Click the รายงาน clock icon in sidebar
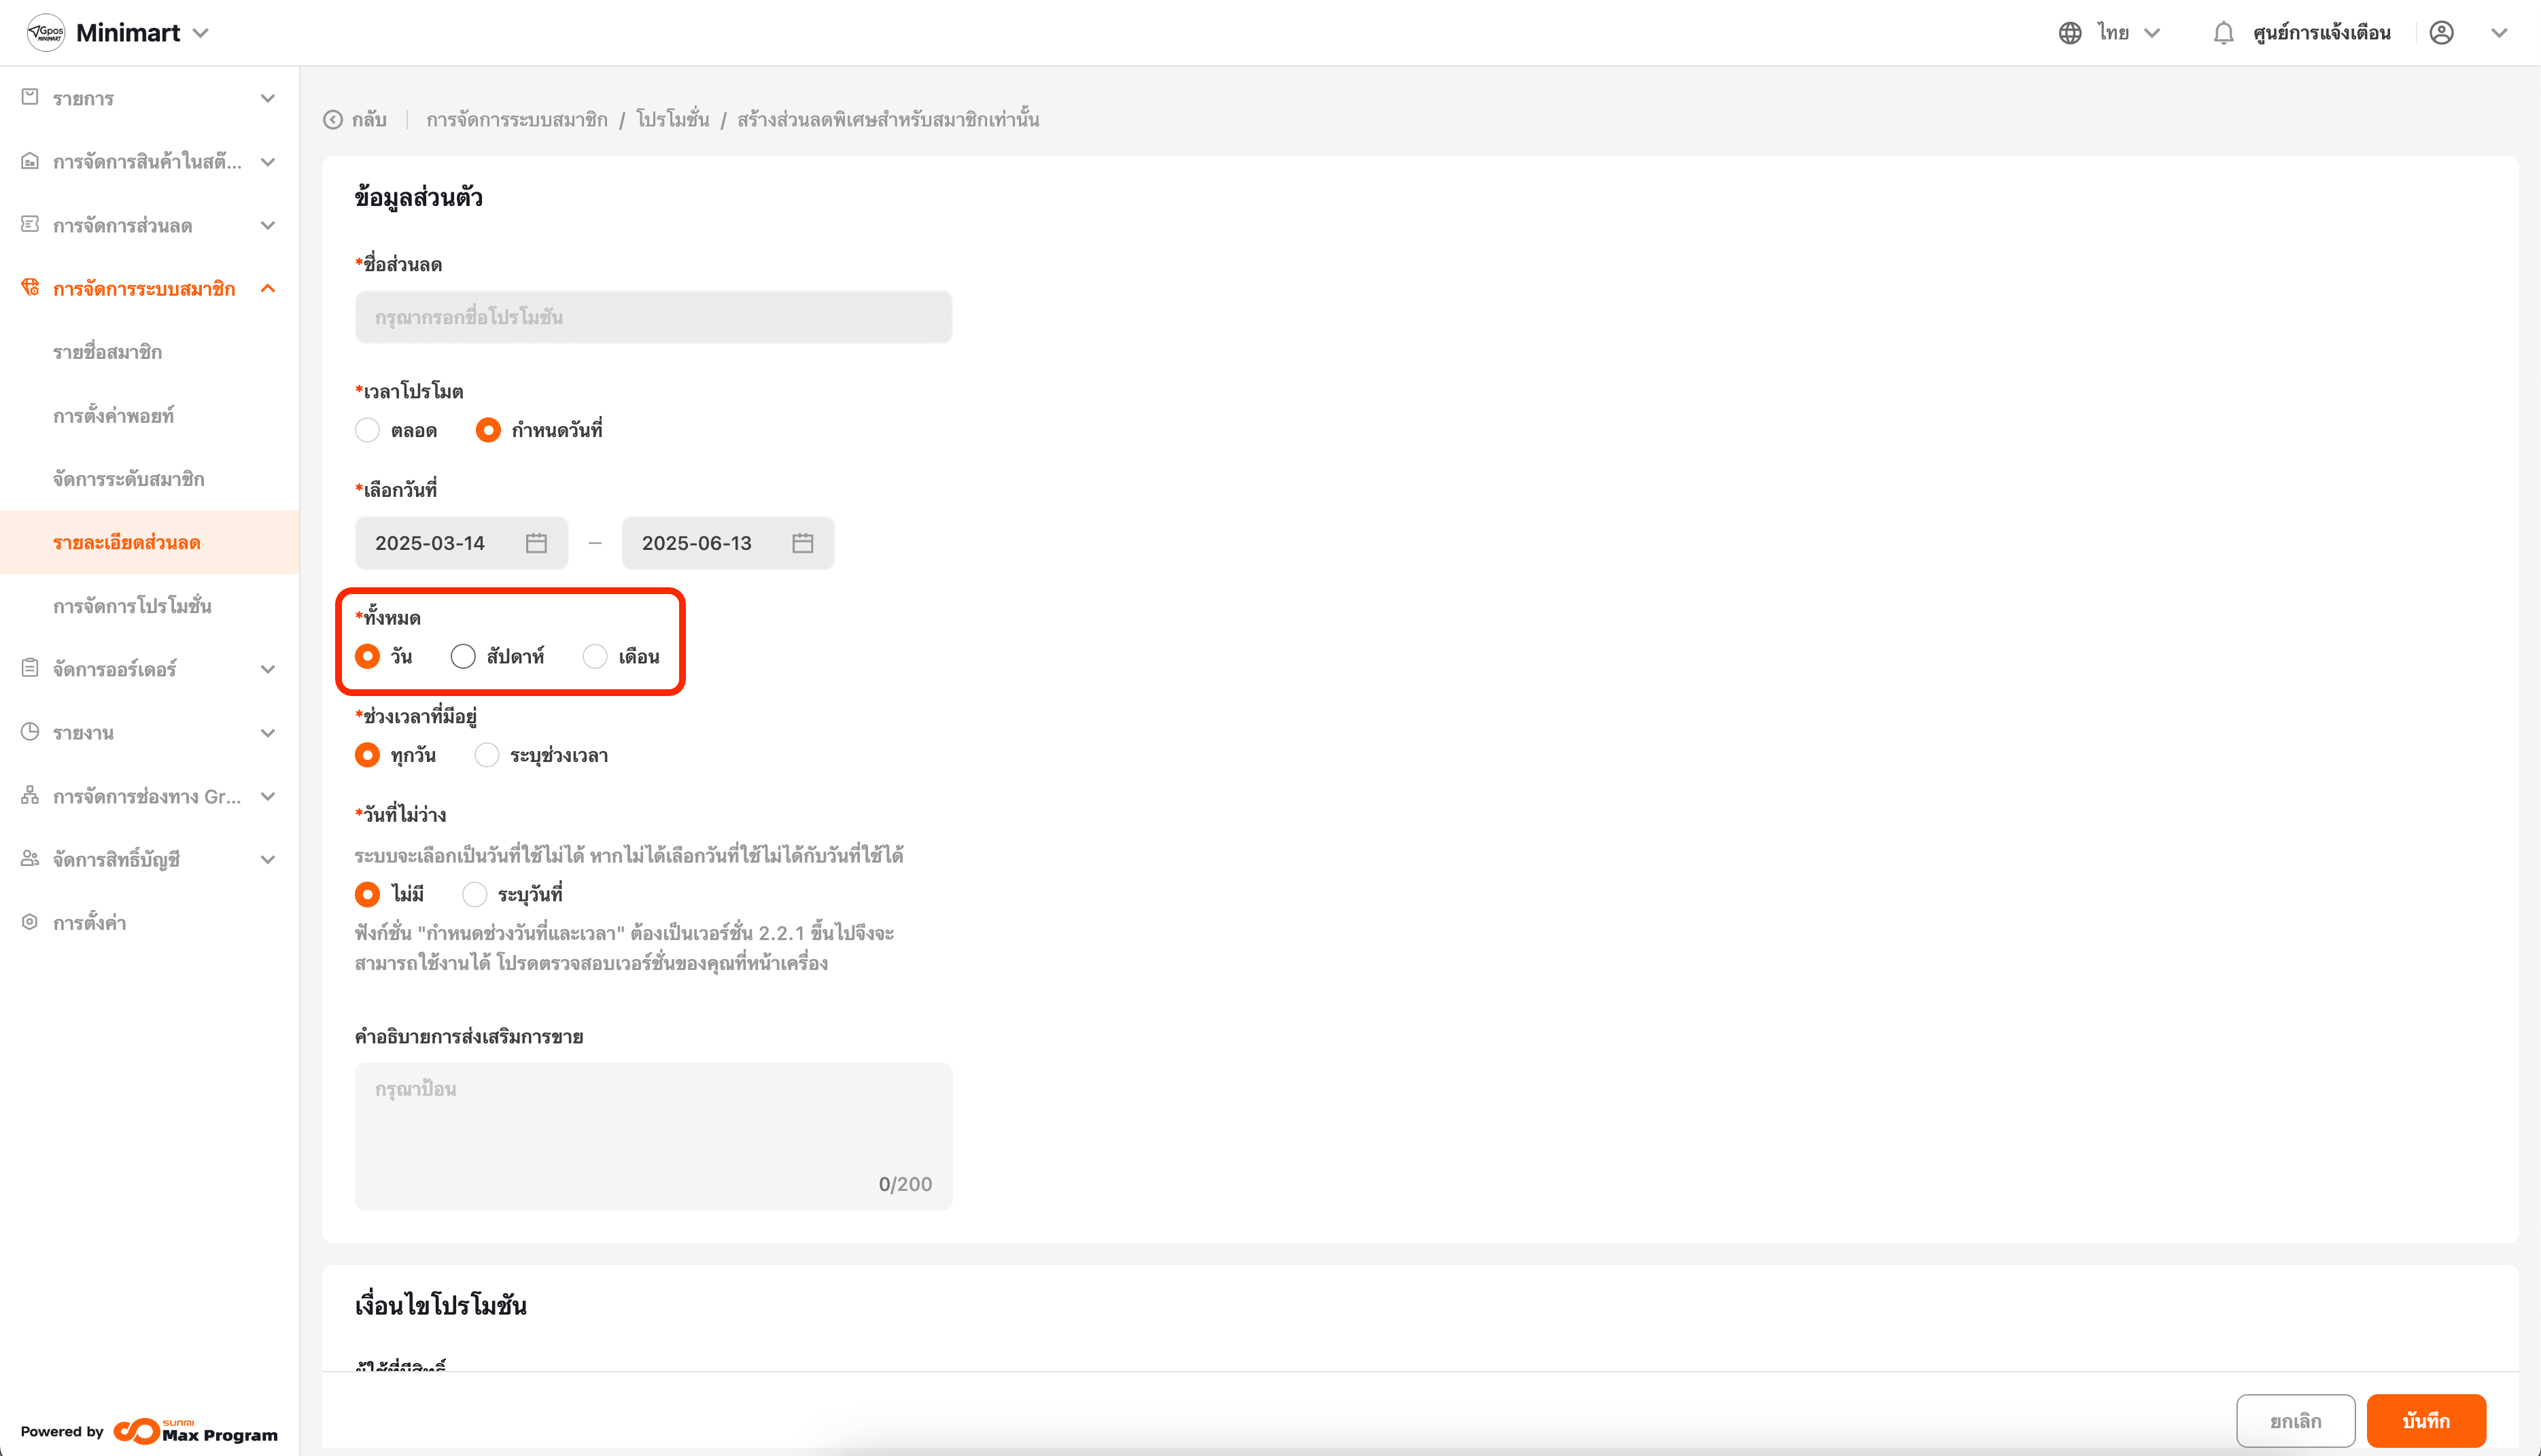Image resolution: width=2541 pixels, height=1456 pixels. coord(30,732)
